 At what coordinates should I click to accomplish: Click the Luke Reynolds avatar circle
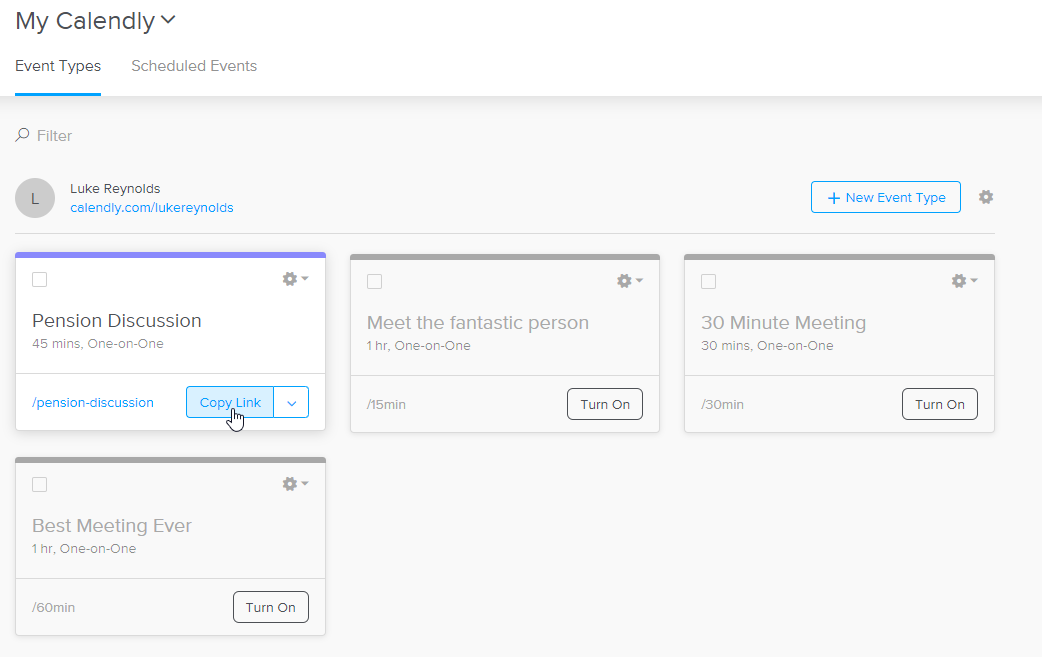coord(35,198)
